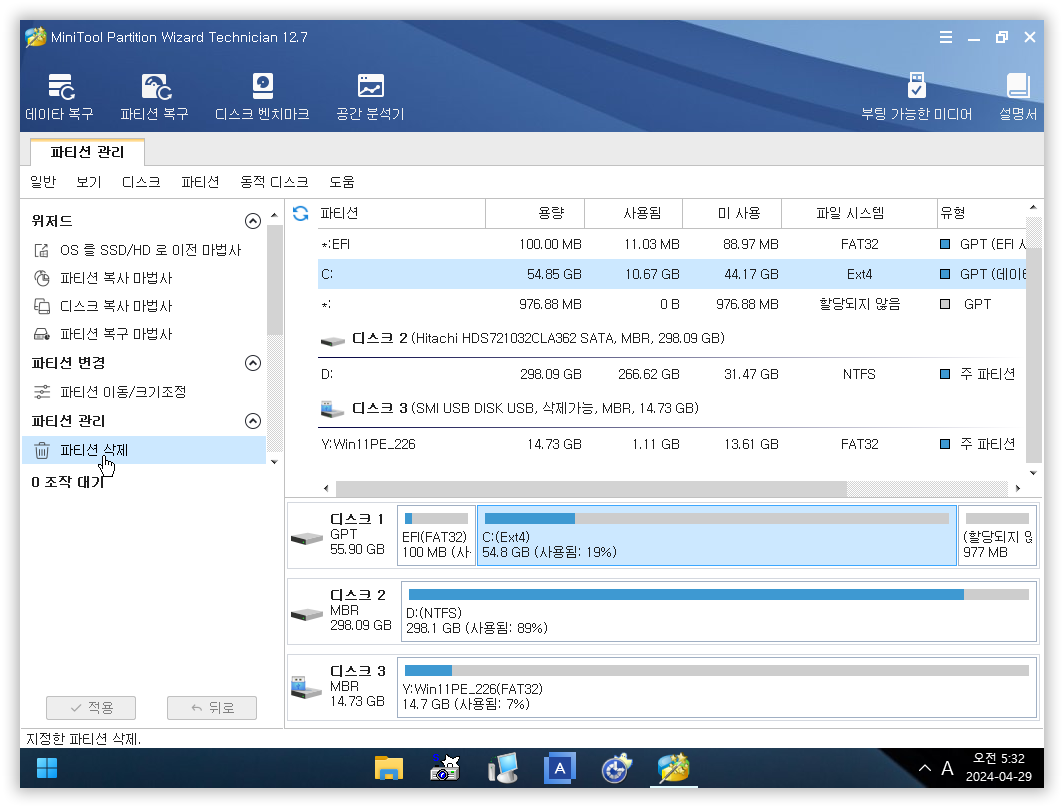Open the 설명서 manual

(1018, 97)
